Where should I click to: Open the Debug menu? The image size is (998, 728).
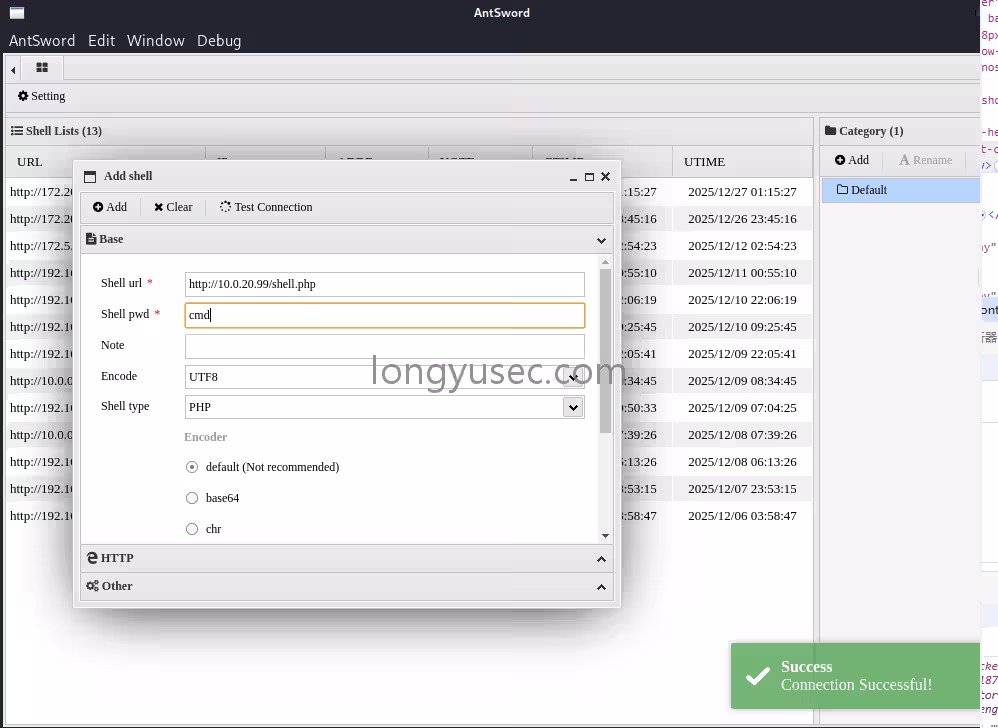tap(219, 41)
